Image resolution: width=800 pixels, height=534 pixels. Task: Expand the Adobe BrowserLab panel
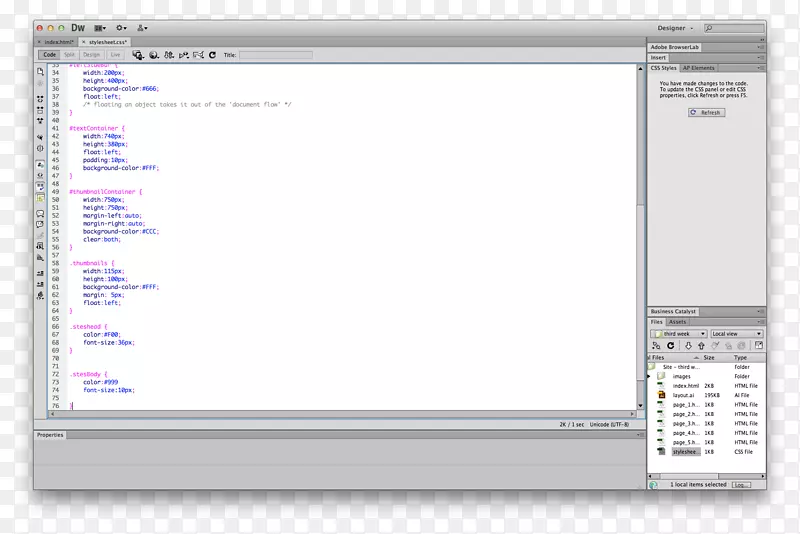(674, 47)
